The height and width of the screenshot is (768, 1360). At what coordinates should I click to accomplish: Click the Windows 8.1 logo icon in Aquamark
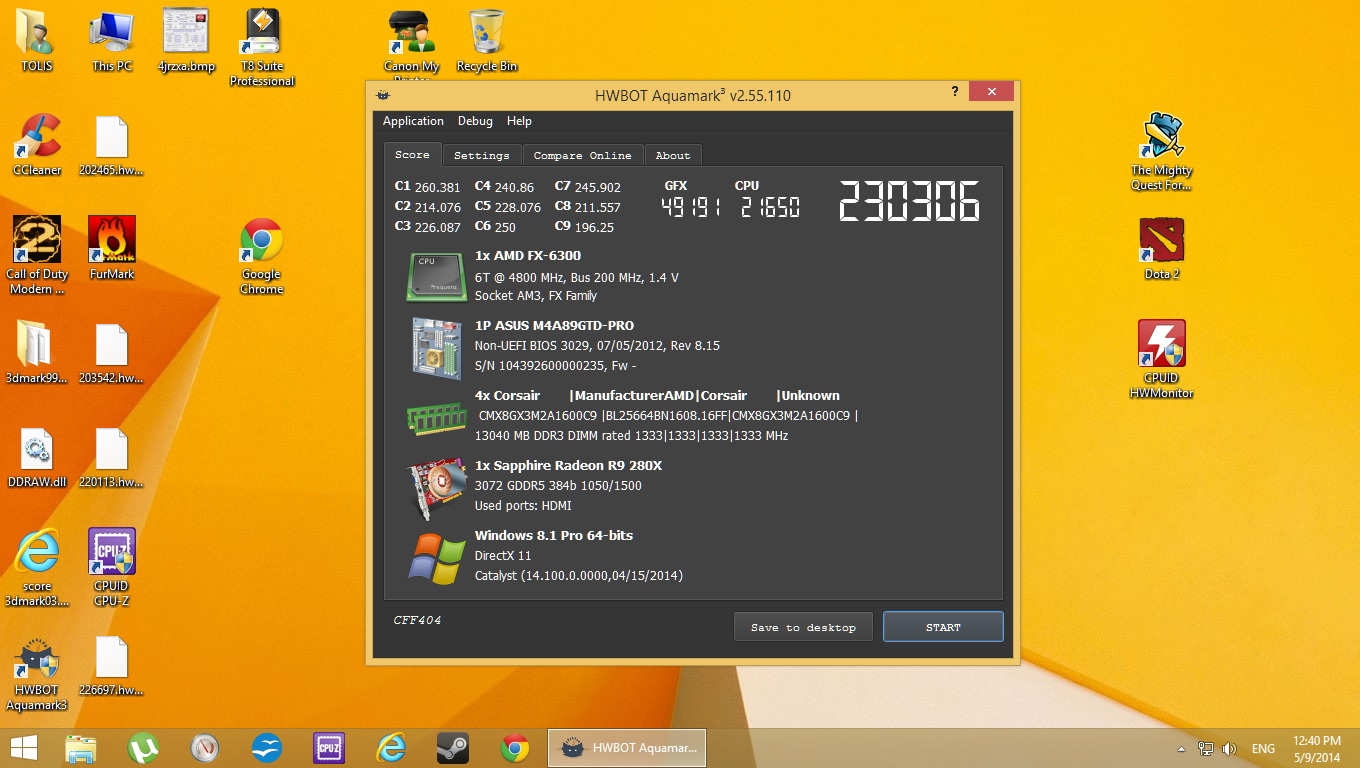coord(437,558)
